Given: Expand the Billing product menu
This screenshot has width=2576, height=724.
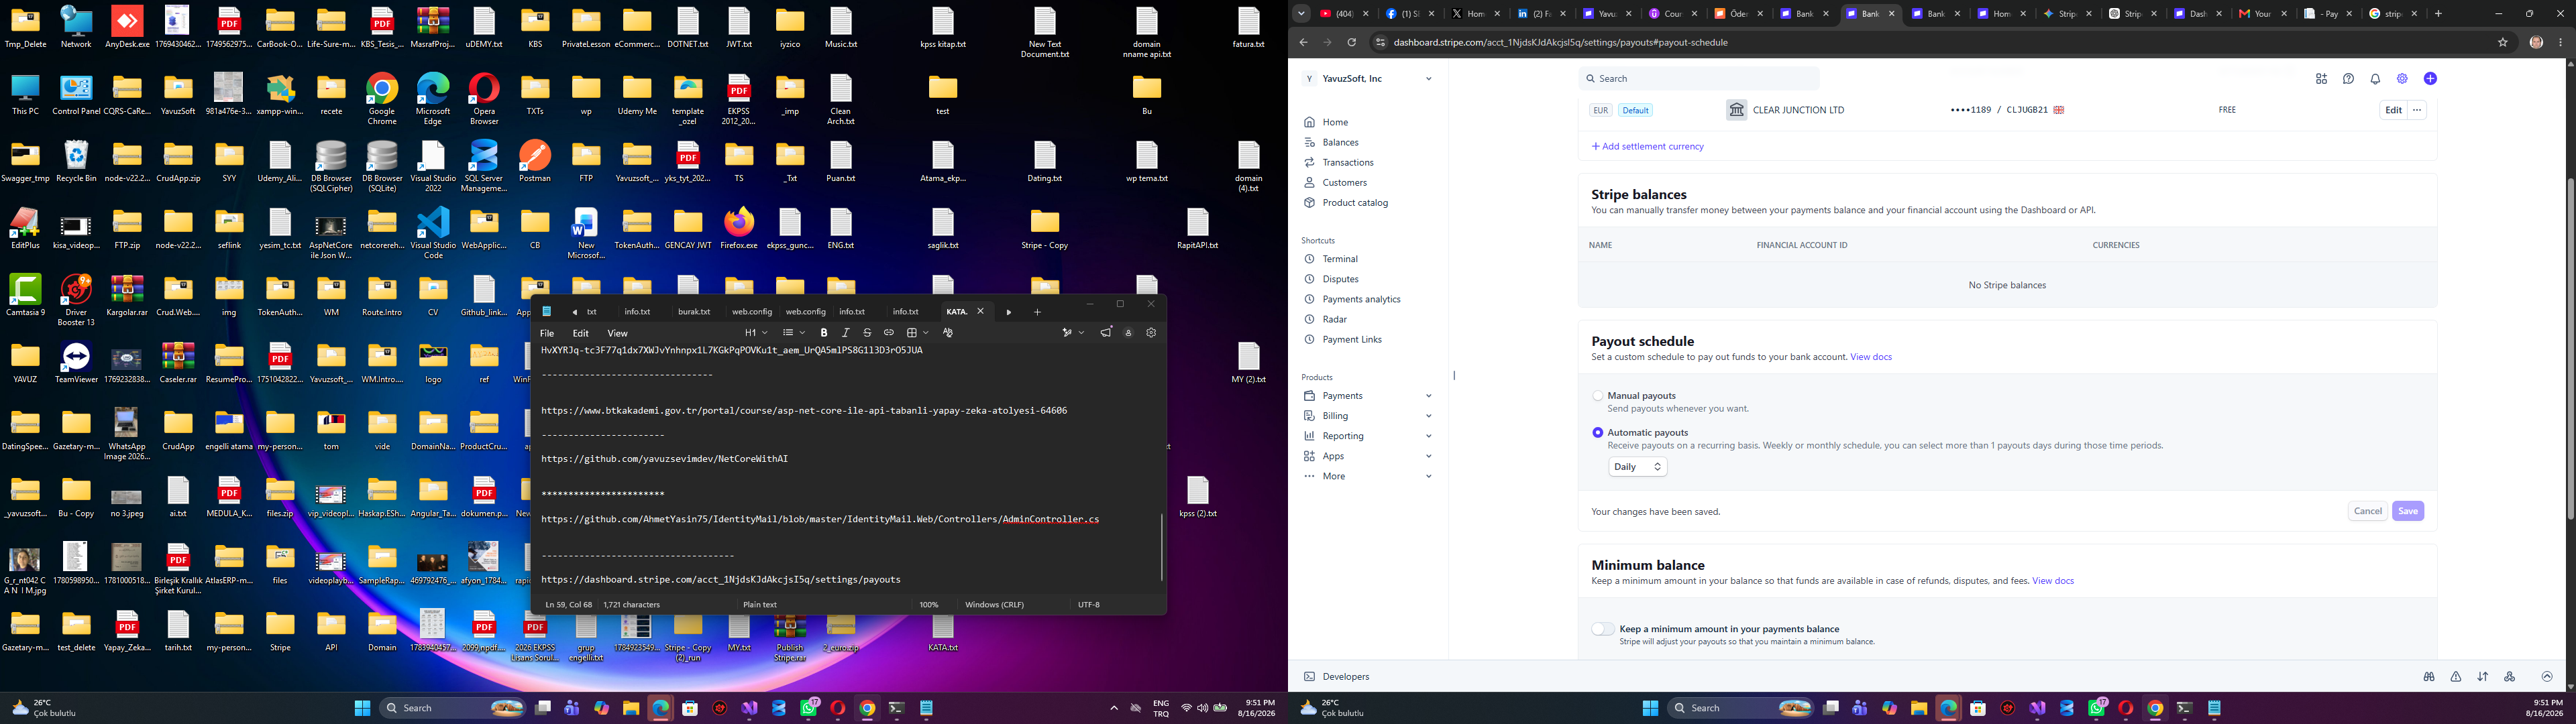Looking at the screenshot, I should [x=1368, y=416].
